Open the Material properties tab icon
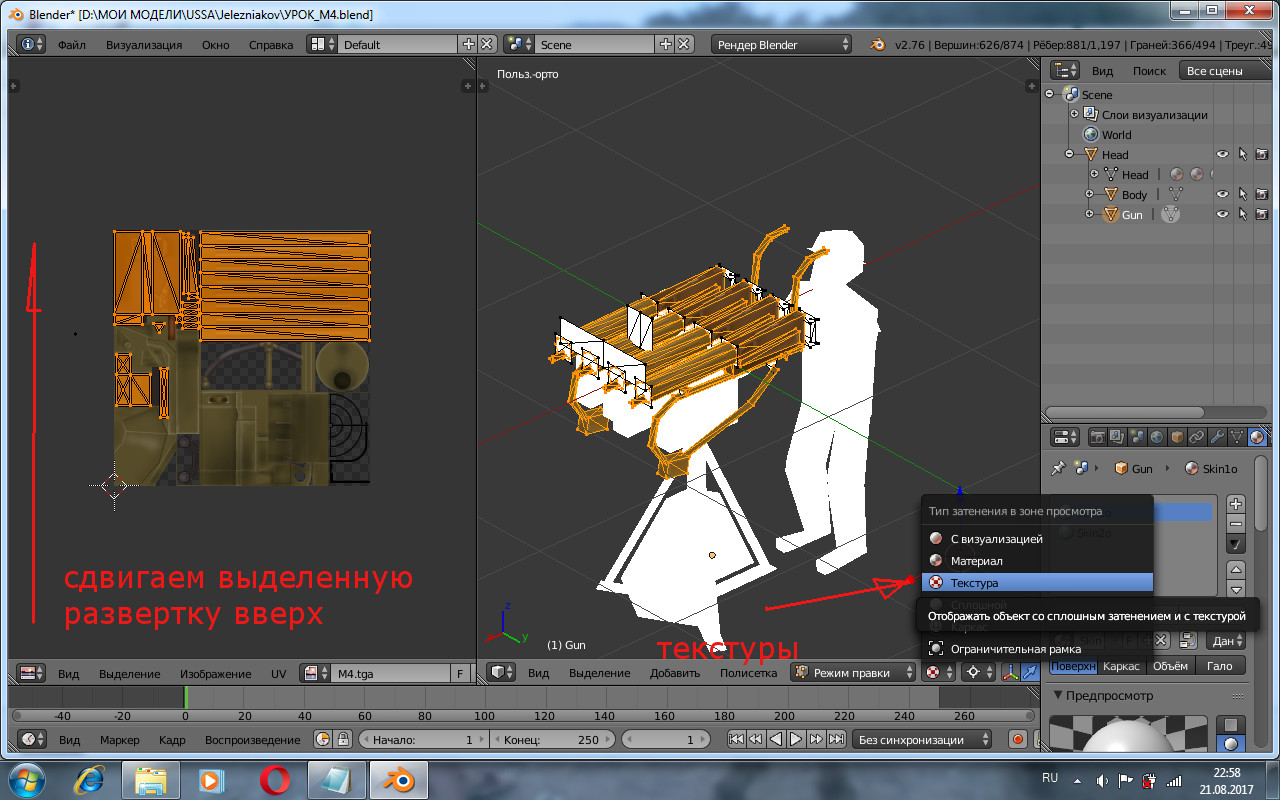Image resolution: width=1280 pixels, height=800 pixels. [x=1255, y=437]
